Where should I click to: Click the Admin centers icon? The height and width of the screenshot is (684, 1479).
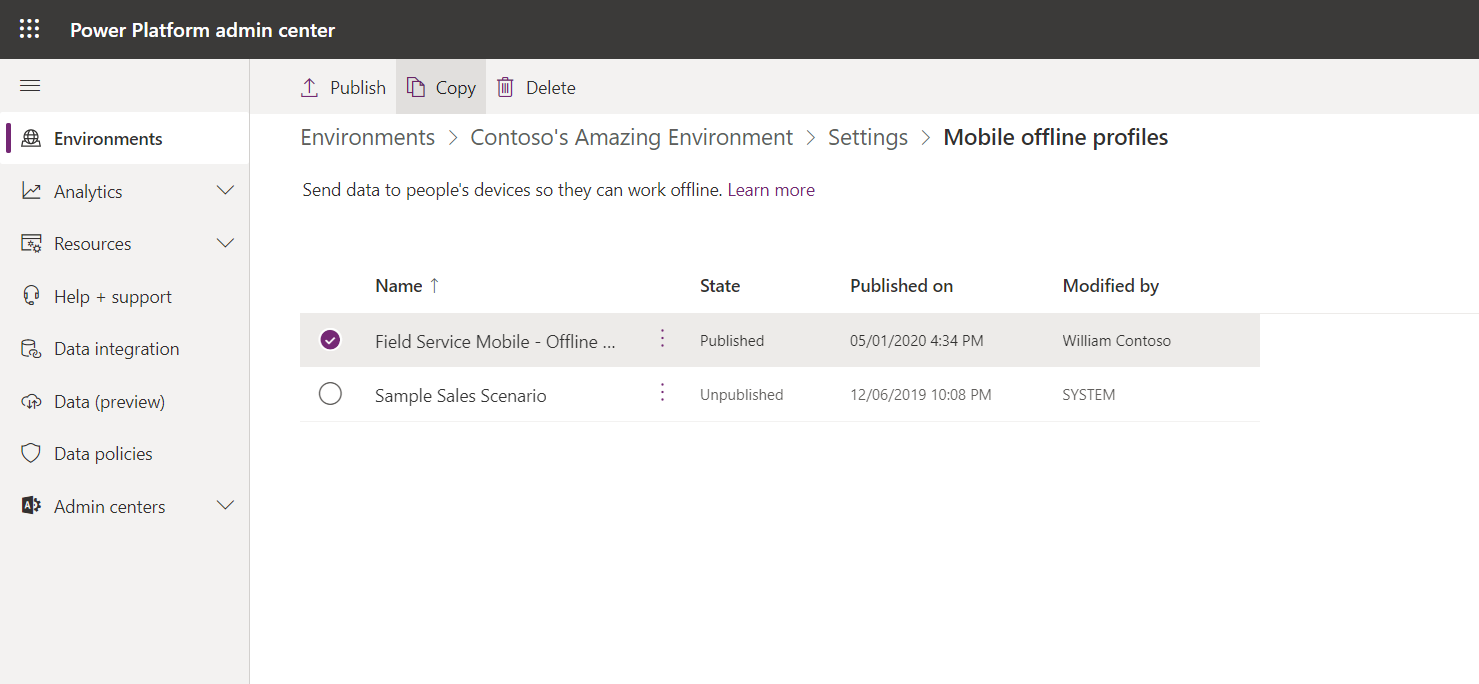tap(32, 506)
